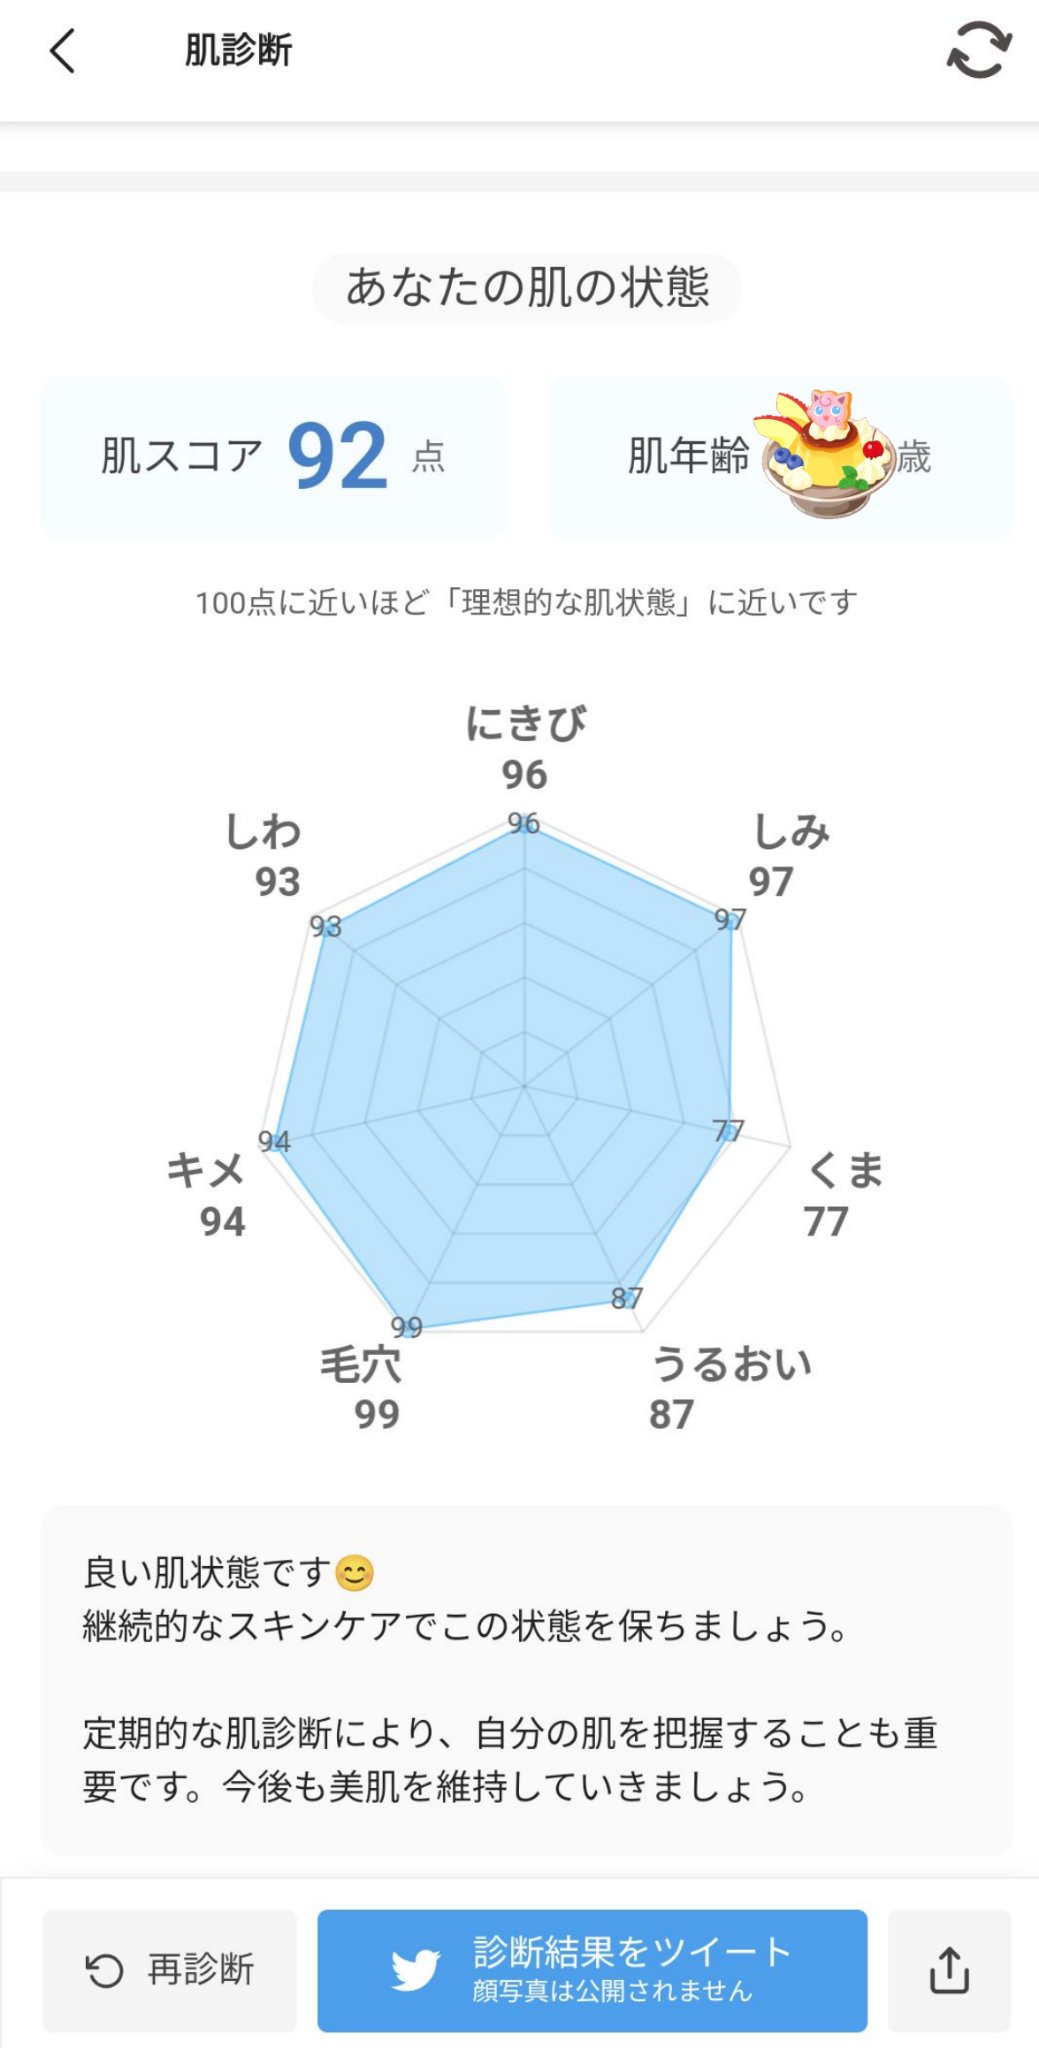Viewport: 1039px width, 2048px height.
Task: Click the center of the radar chart
Action: [x=524, y=1084]
